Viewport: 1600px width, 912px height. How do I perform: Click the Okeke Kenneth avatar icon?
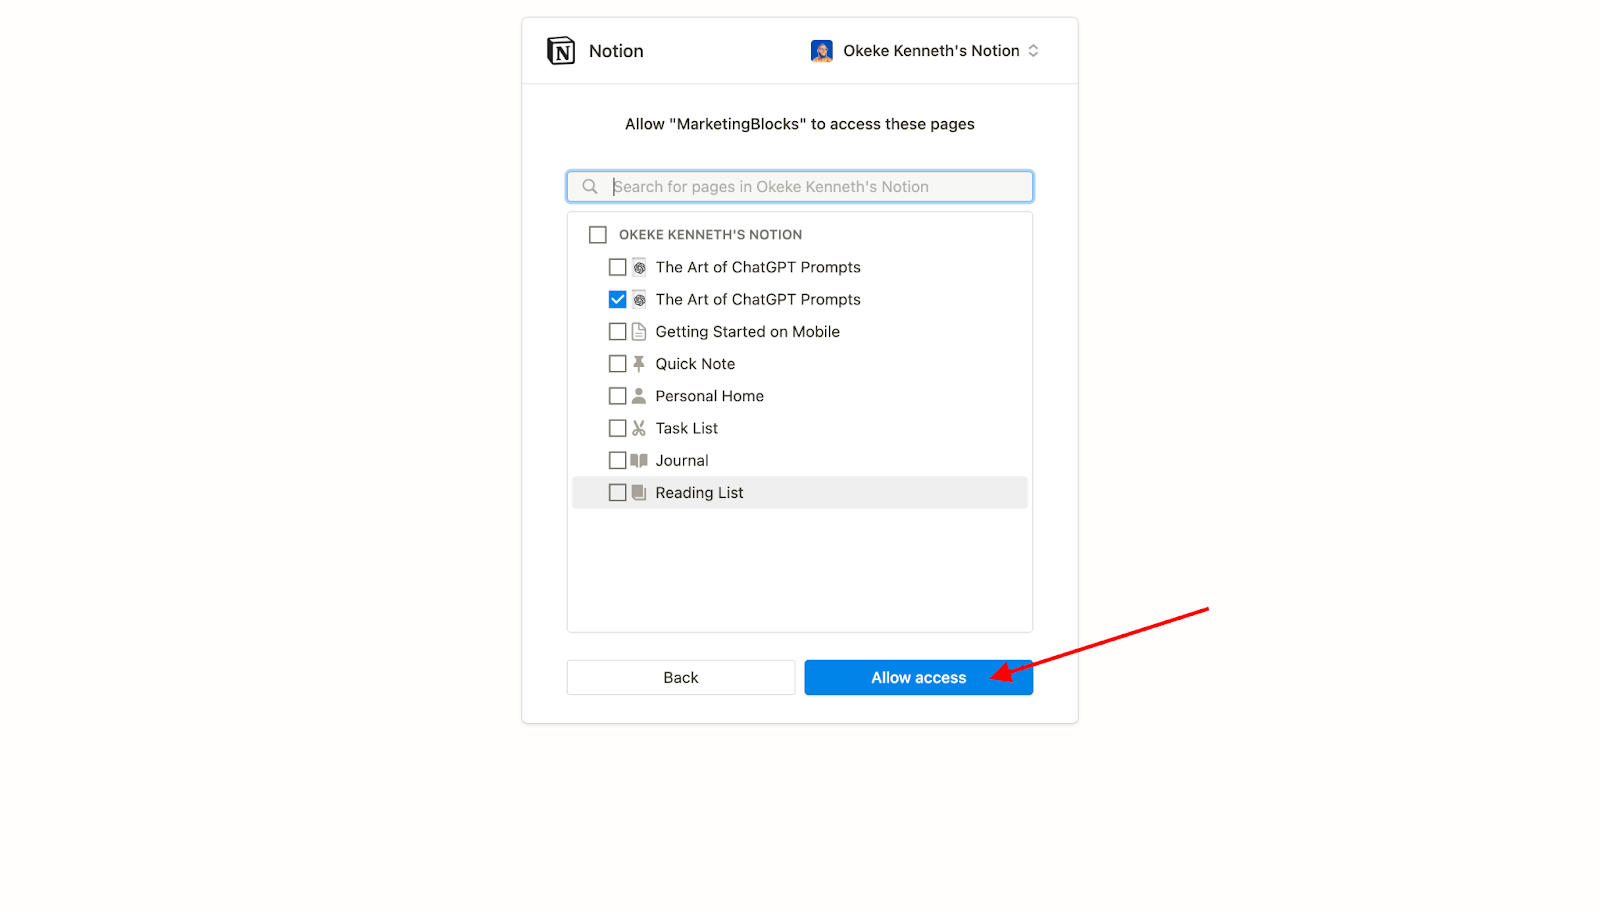point(822,51)
